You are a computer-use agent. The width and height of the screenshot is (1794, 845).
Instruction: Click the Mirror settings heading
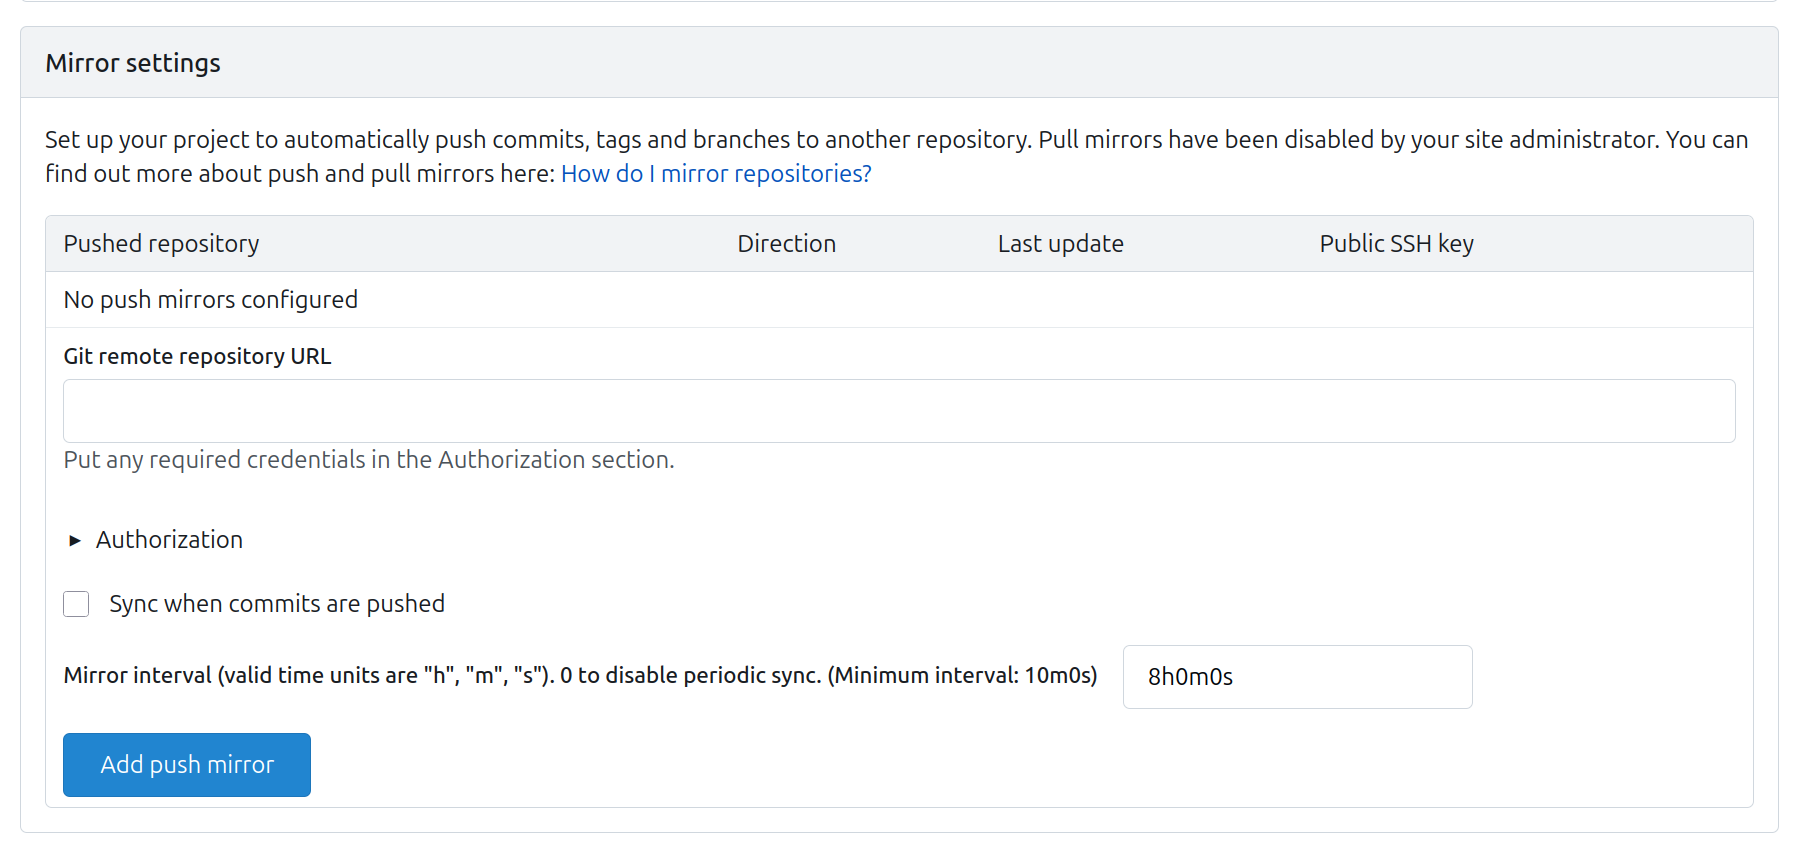tap(133, 63)
